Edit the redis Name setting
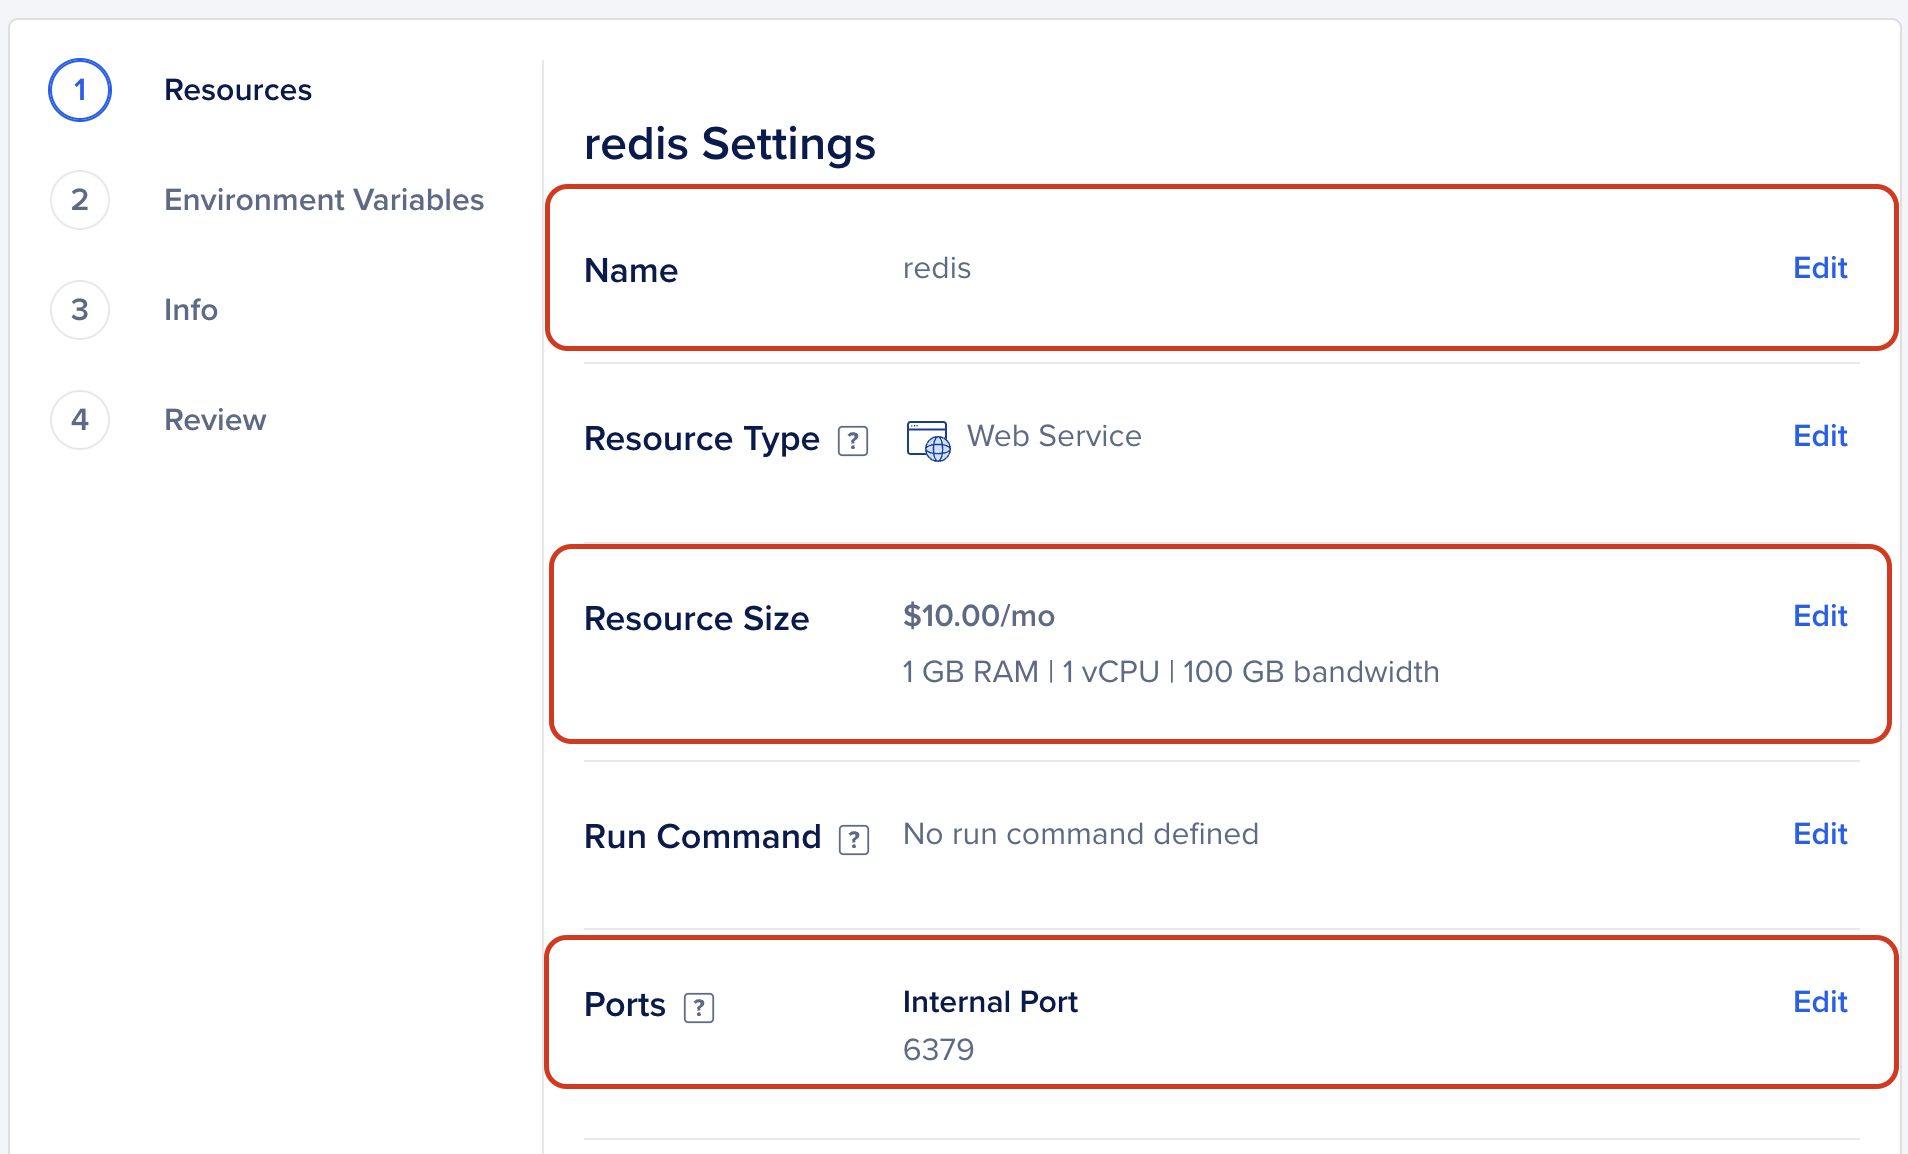Screen dimensions: 1908x1154 tap(1819, 268)
